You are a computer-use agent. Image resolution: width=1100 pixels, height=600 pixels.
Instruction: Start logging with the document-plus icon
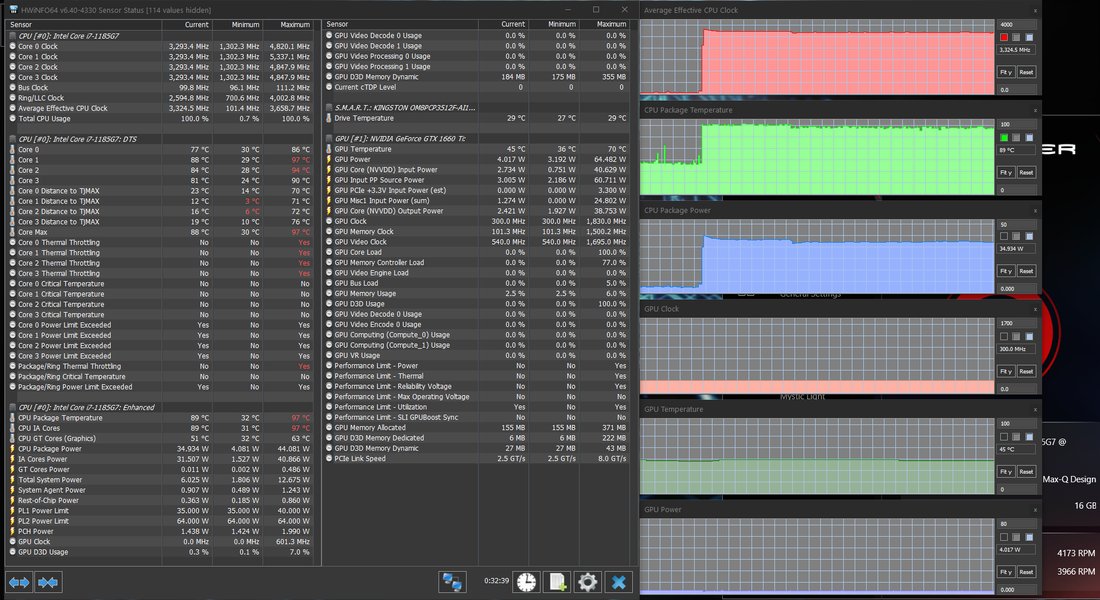[557, 582]
